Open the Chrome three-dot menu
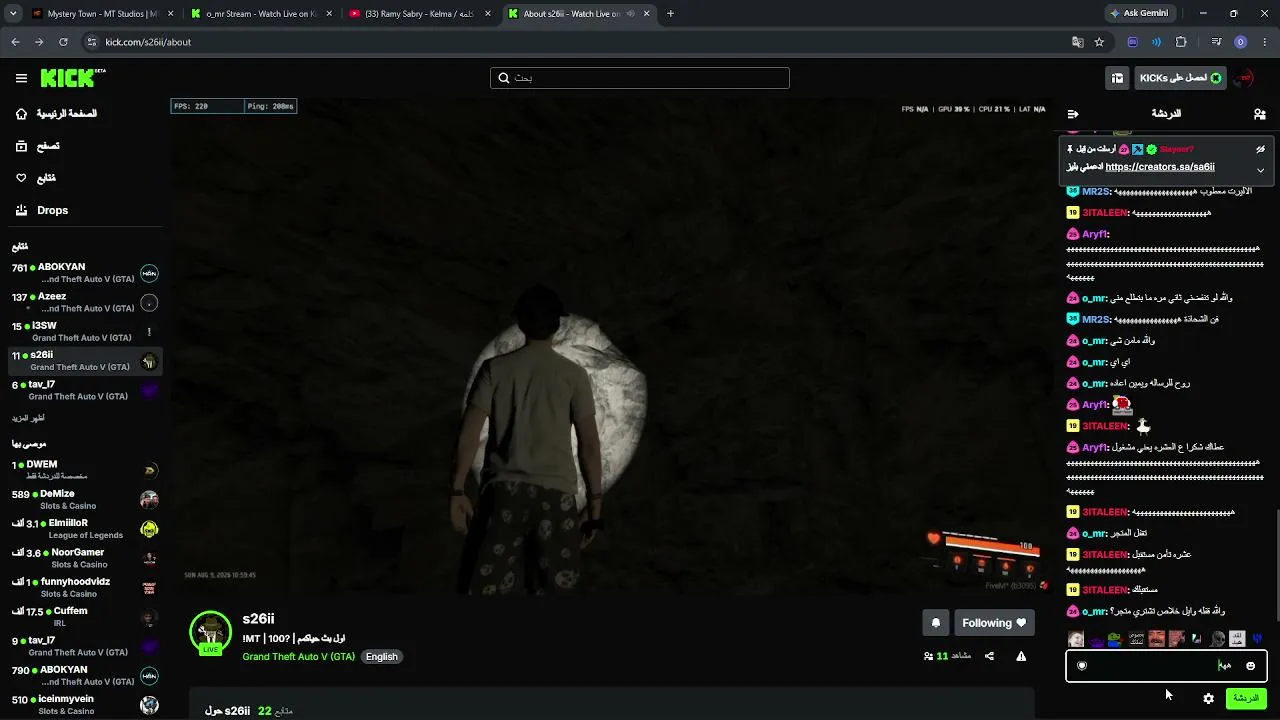The image size is (1280, 720). [x=1264, y=42]
